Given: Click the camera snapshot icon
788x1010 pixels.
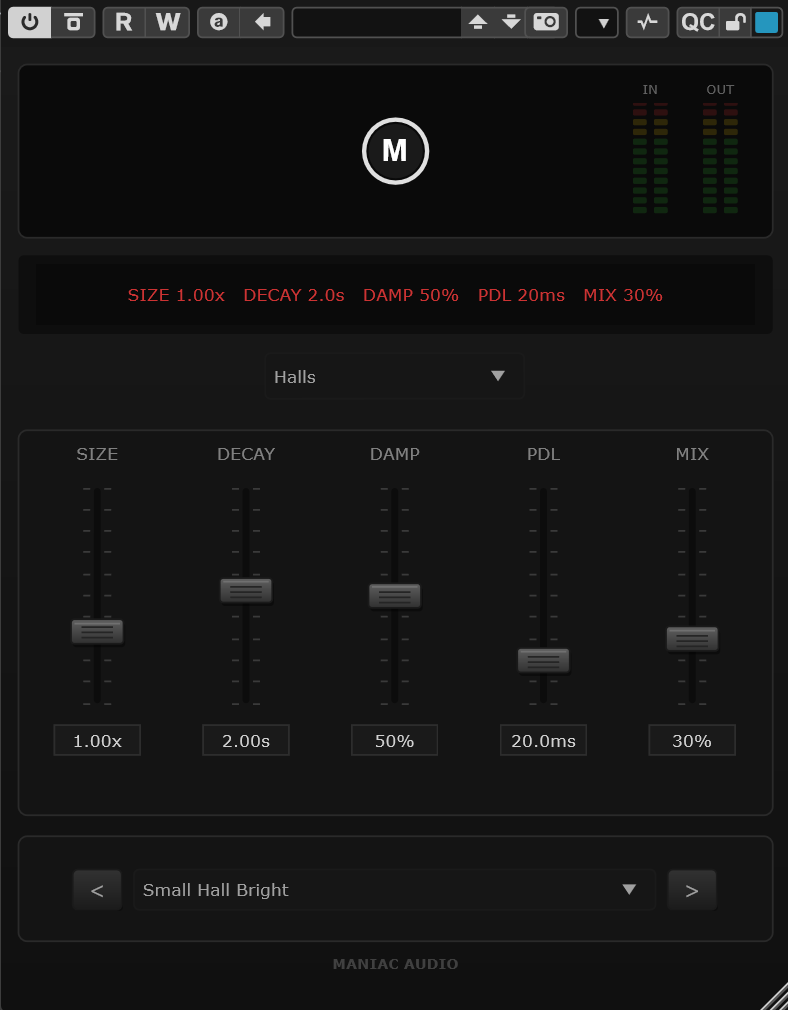Looking at the screenshot, I should point(546,23).
